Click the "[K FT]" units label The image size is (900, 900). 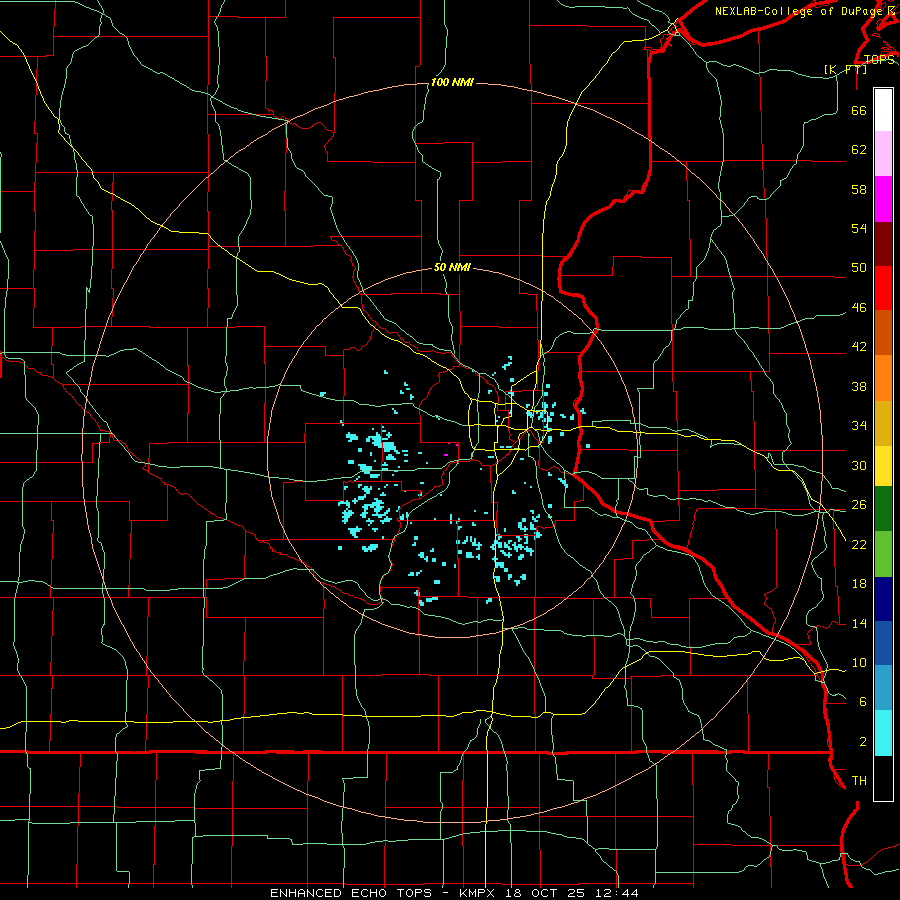845,69
